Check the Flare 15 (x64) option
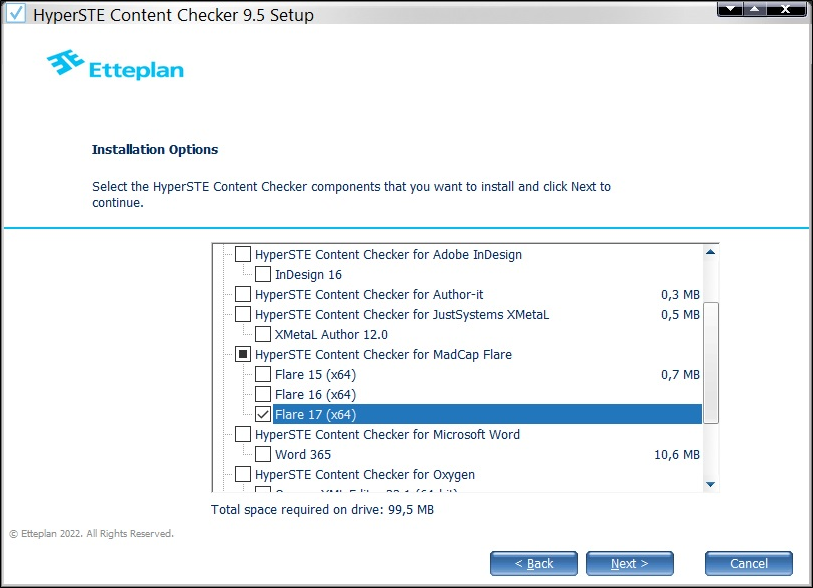 (263, 374)
